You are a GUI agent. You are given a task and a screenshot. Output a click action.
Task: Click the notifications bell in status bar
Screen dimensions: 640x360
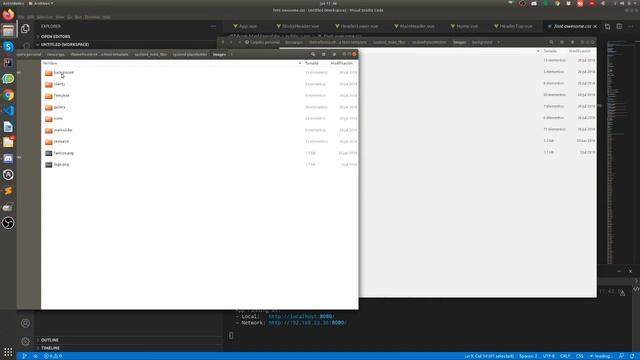tap(632, 356)
